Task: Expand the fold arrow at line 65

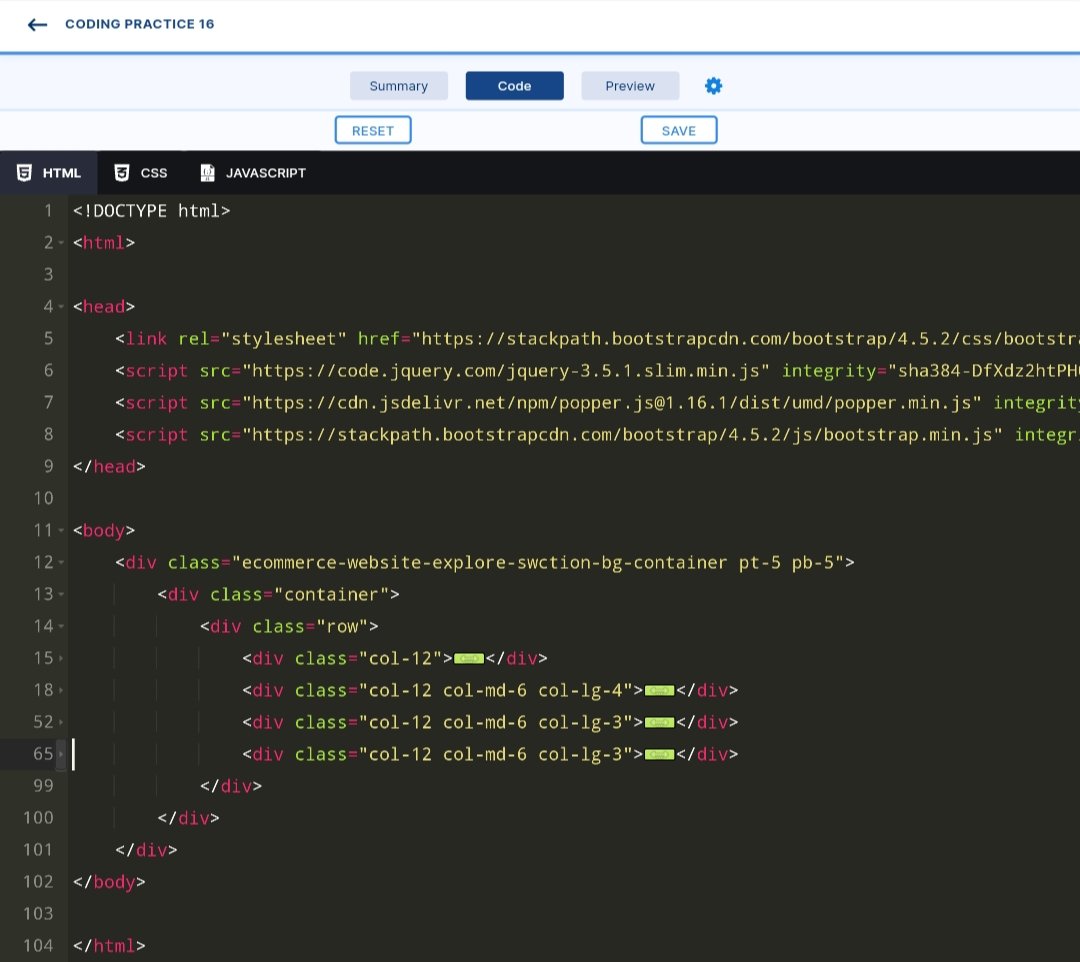Action: click(61, 755)
